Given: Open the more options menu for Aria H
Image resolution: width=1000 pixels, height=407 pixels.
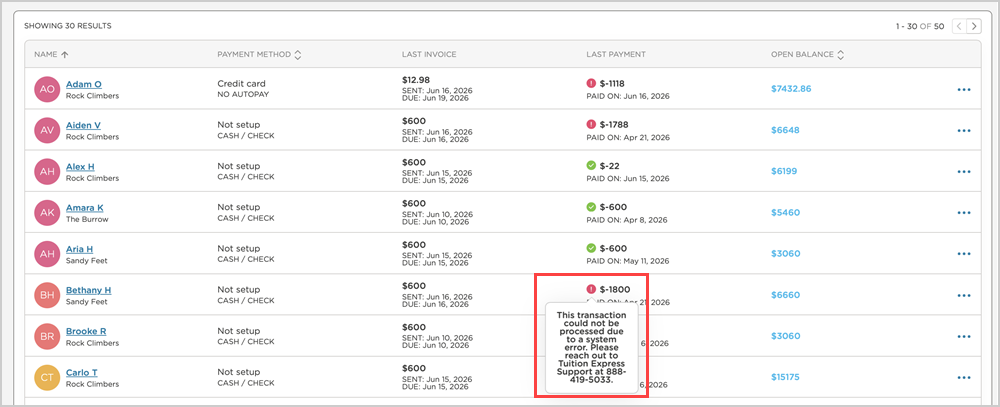Looking at the screenshot, I should [x=964, y=254].
